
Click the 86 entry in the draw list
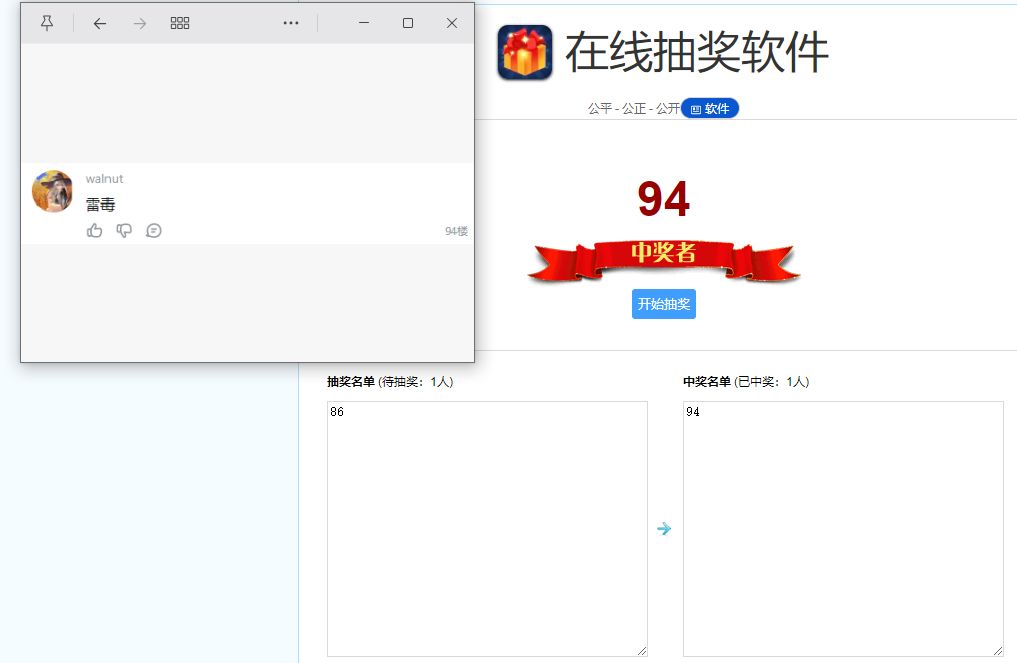[x=337, y=411]
